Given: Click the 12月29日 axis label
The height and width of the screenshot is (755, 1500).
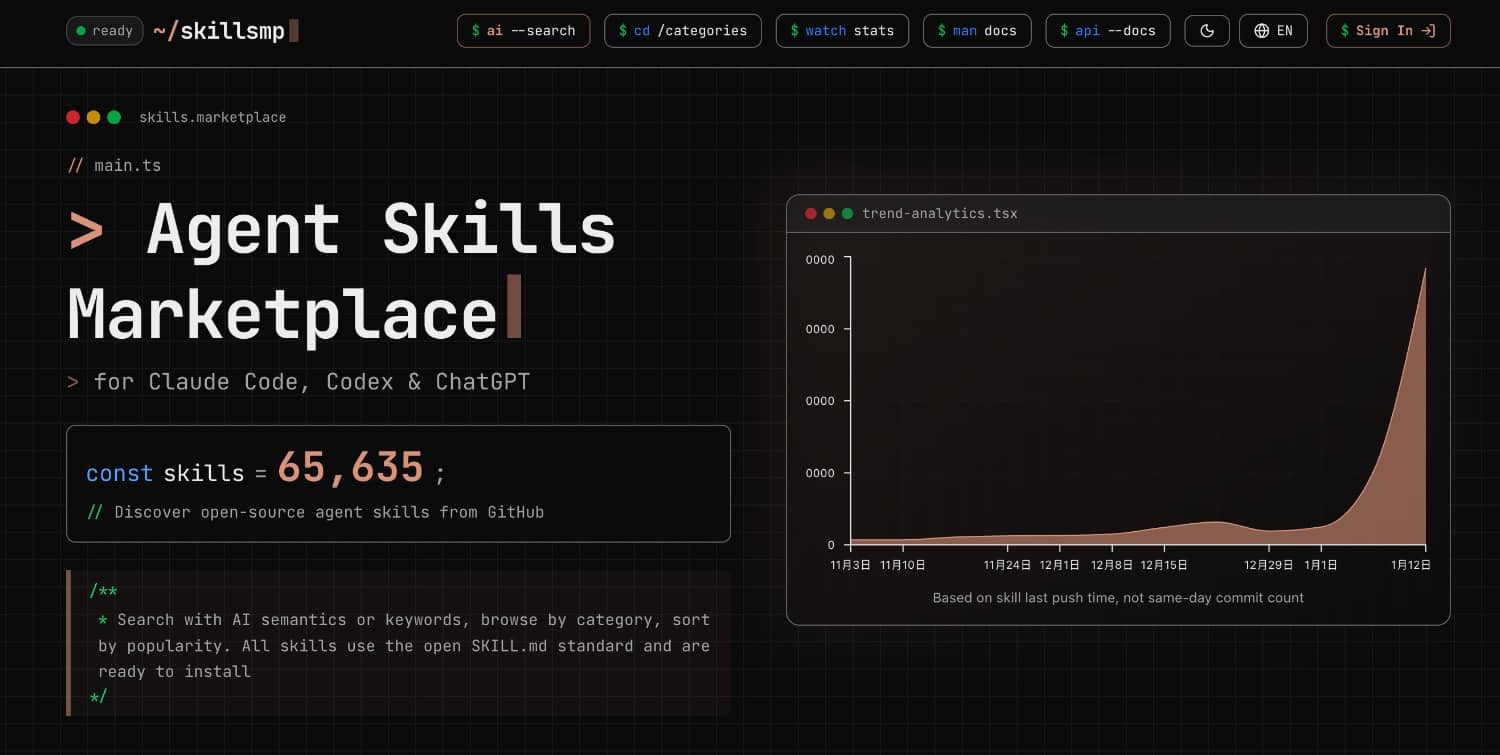Looking at the screenshot, I should (1269, 565).
